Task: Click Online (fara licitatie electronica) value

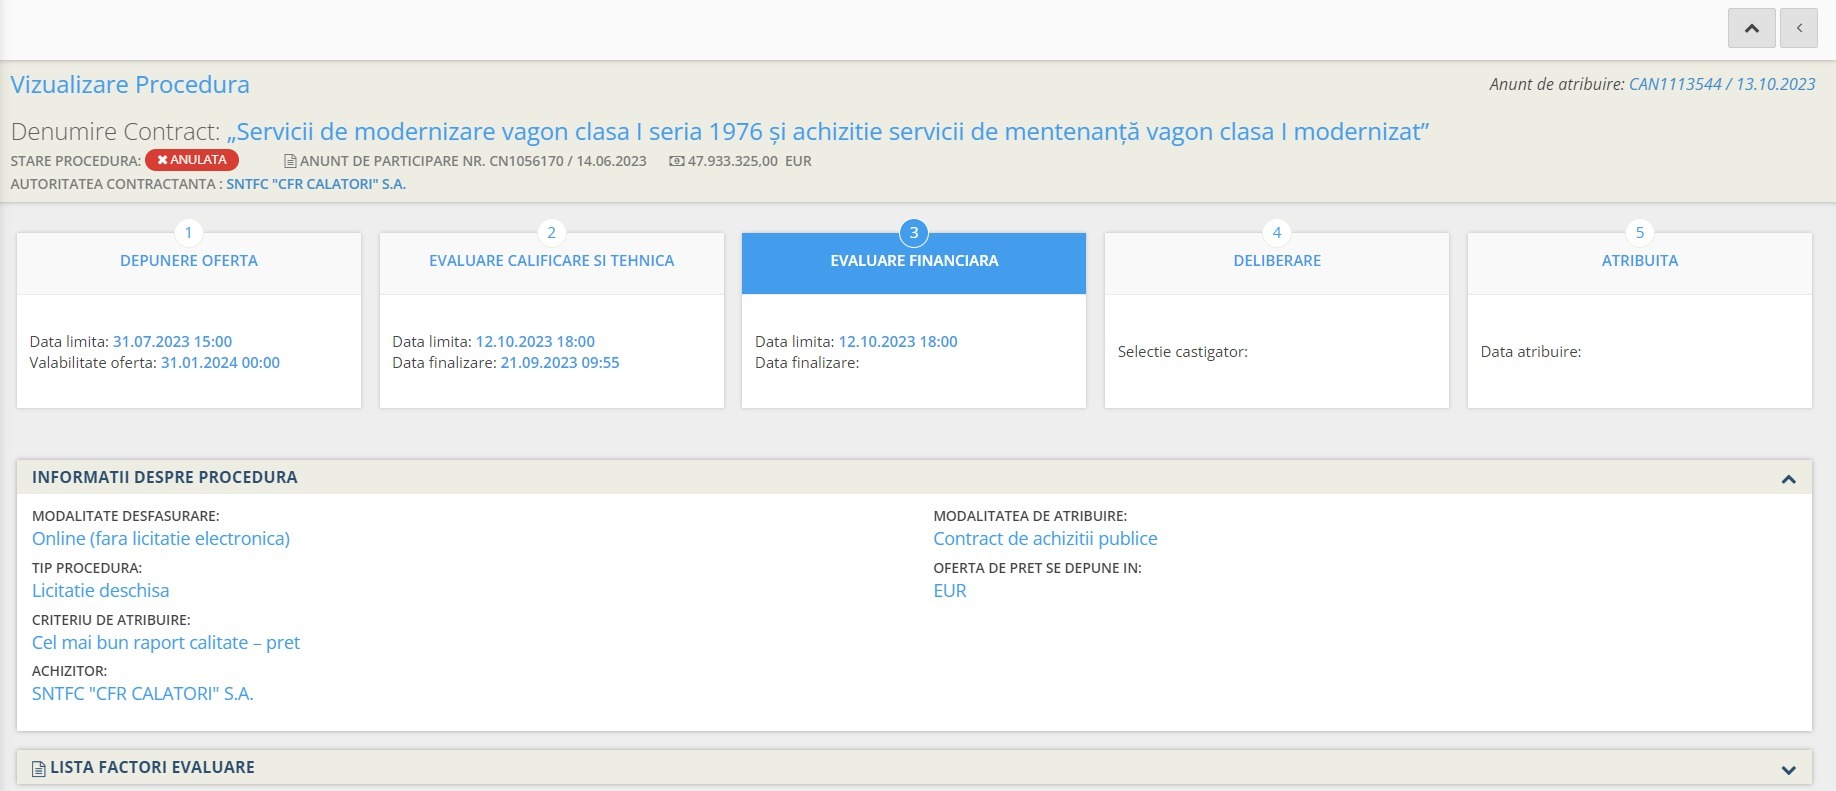Action: tap(161, 539)
